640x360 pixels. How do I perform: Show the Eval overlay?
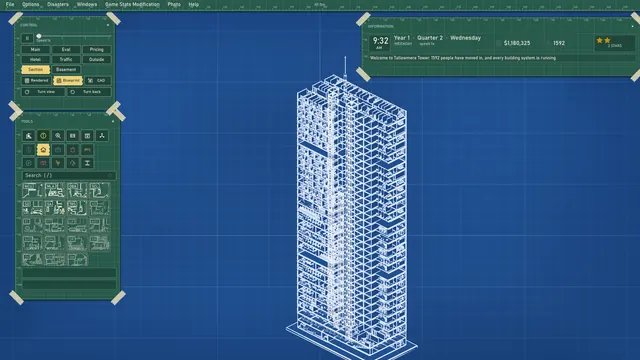(66, 49)
